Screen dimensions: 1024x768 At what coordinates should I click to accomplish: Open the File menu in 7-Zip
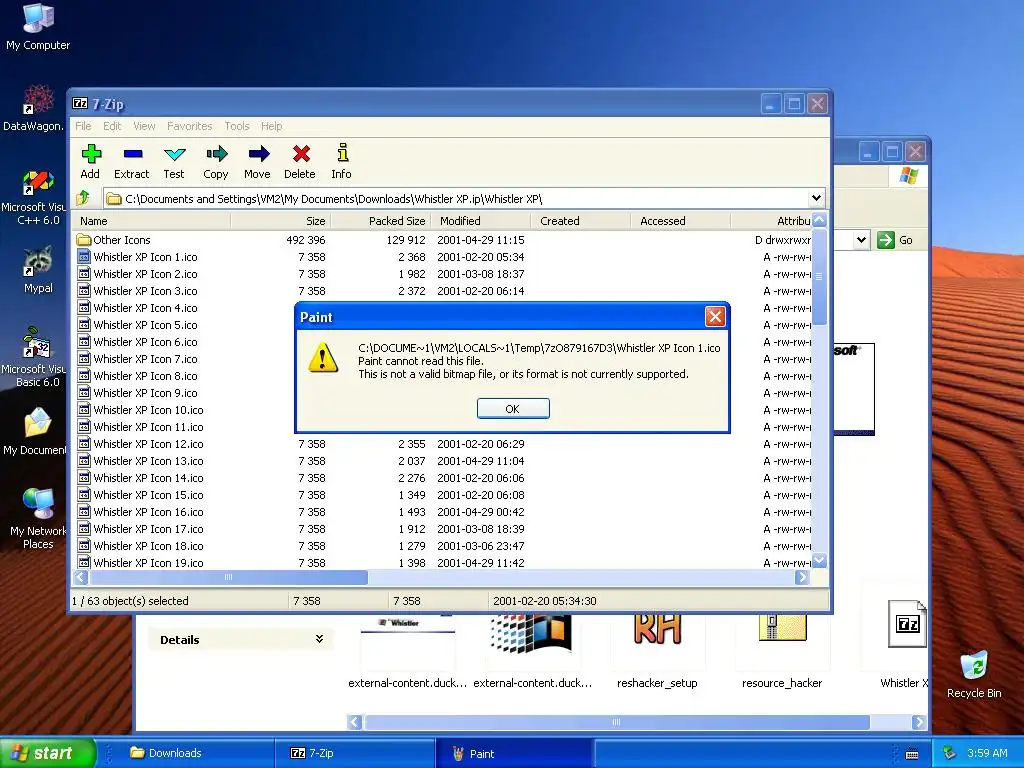click(83, 126)
